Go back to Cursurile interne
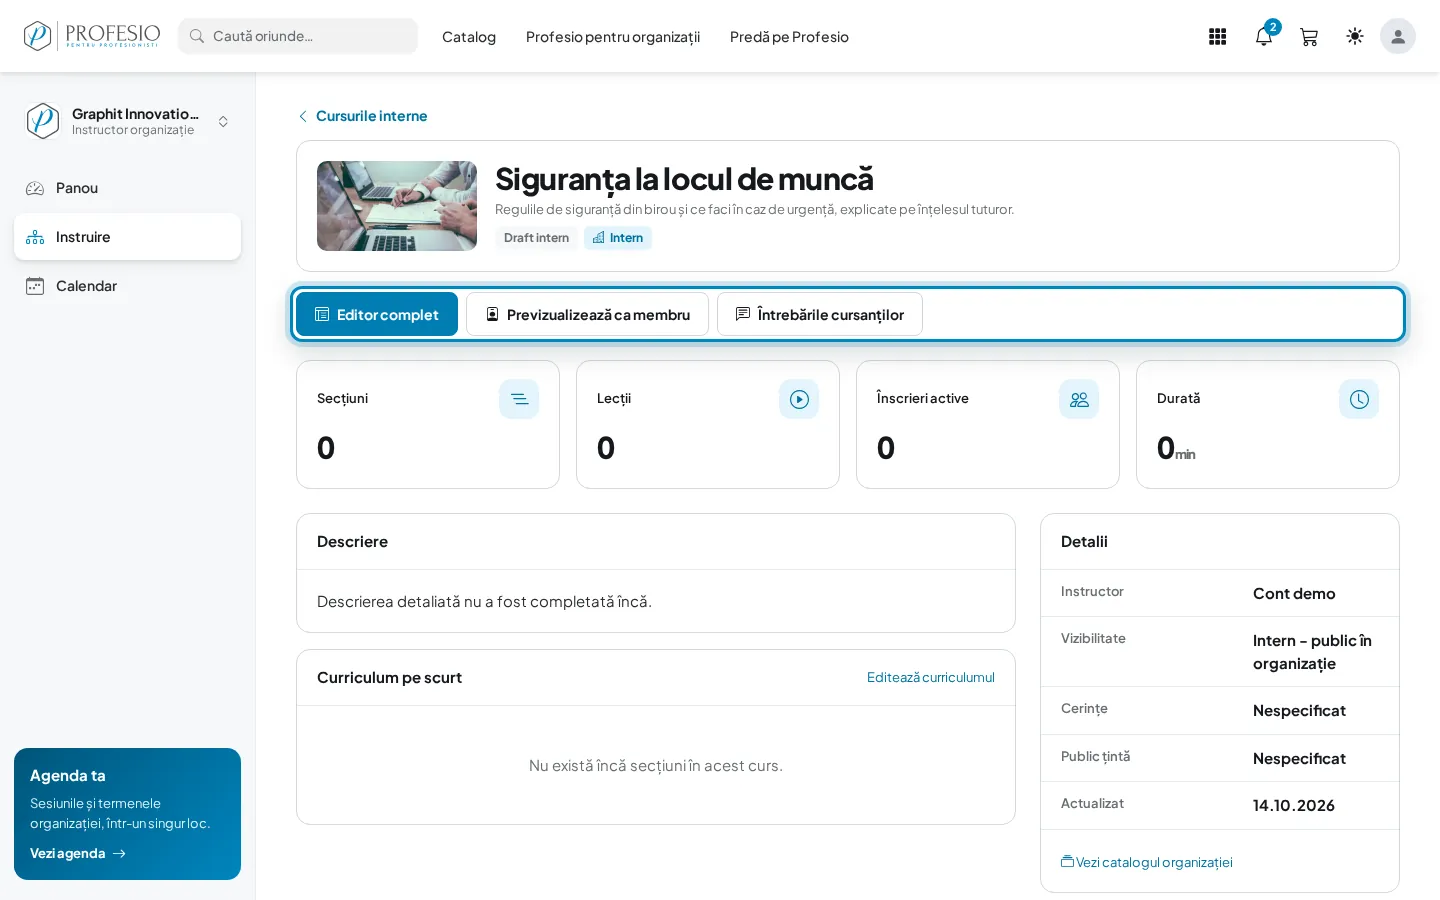Viewport: 1440px width, 900px height. 362,116
